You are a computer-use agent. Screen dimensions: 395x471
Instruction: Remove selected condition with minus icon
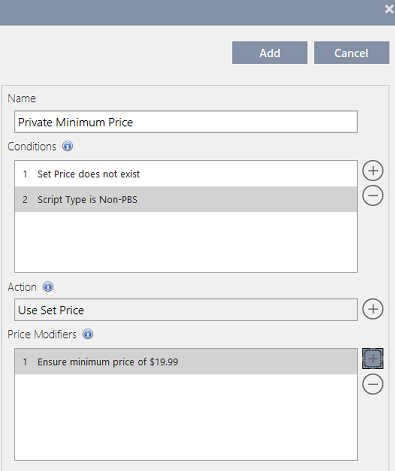pos(373,195)
